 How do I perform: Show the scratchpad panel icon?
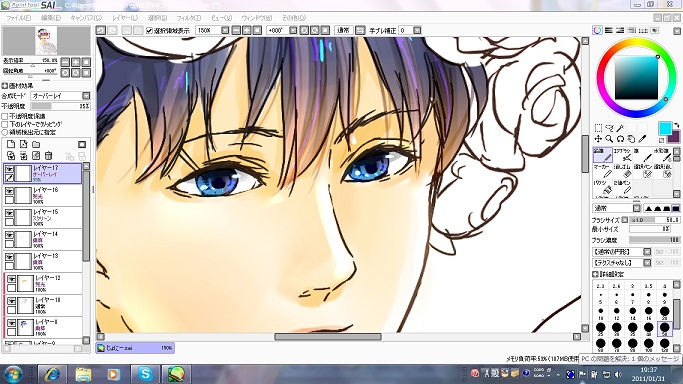point(654,30)
